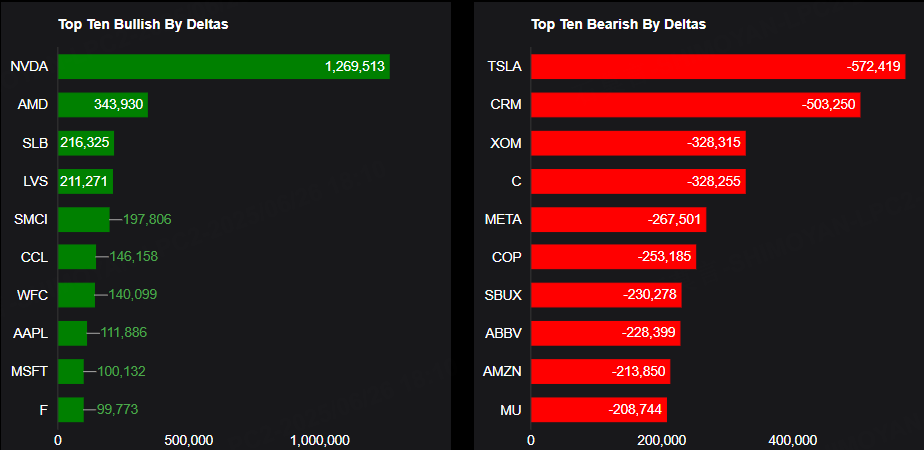Click the CRM ticker label
This screenshot has width=924, height=450.
pos(506,105)
